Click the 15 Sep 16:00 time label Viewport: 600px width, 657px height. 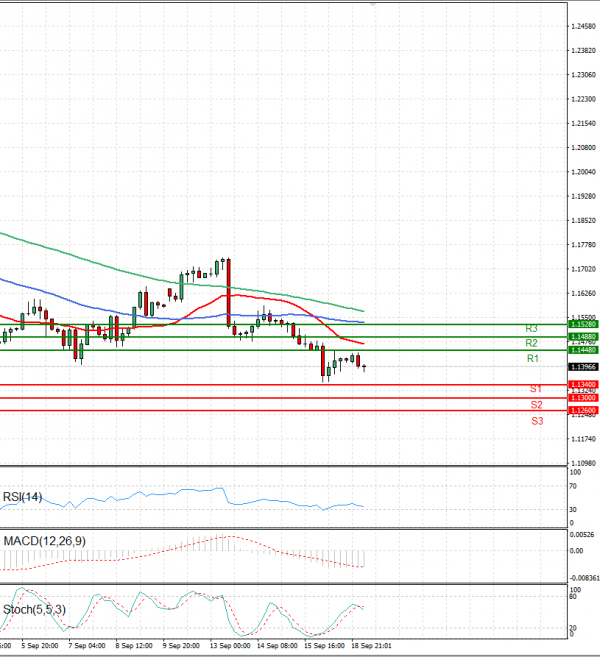click(324, 646)
